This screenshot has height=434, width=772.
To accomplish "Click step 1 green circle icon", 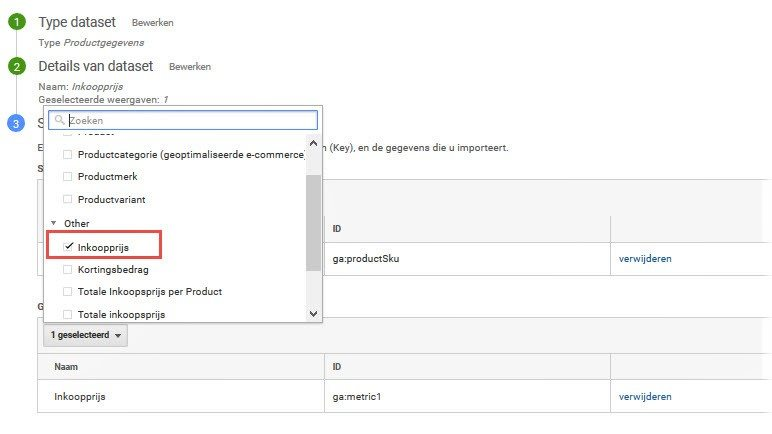I will coord(17,22).
